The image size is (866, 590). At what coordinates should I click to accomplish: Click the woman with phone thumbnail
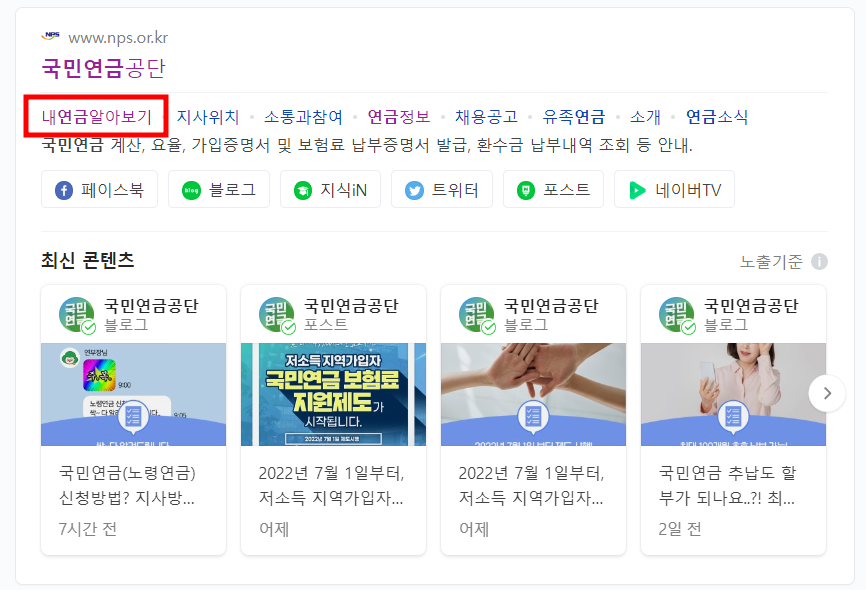point(733,394)
